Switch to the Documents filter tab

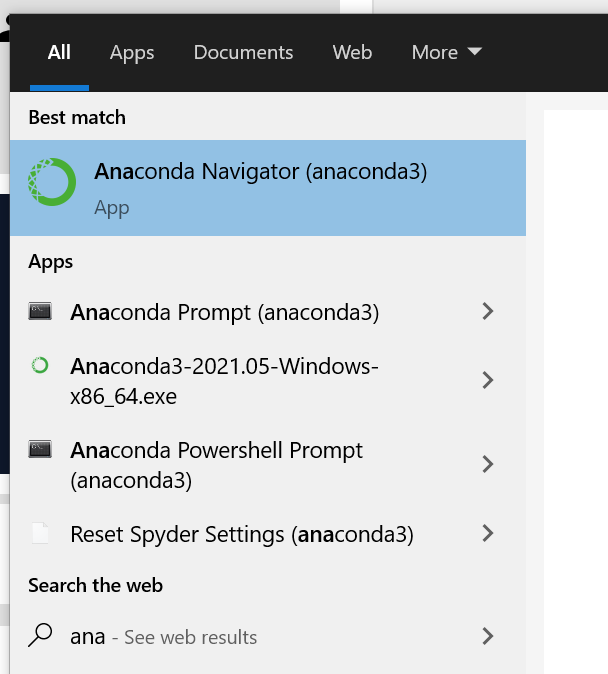click(x=243, y=52)
